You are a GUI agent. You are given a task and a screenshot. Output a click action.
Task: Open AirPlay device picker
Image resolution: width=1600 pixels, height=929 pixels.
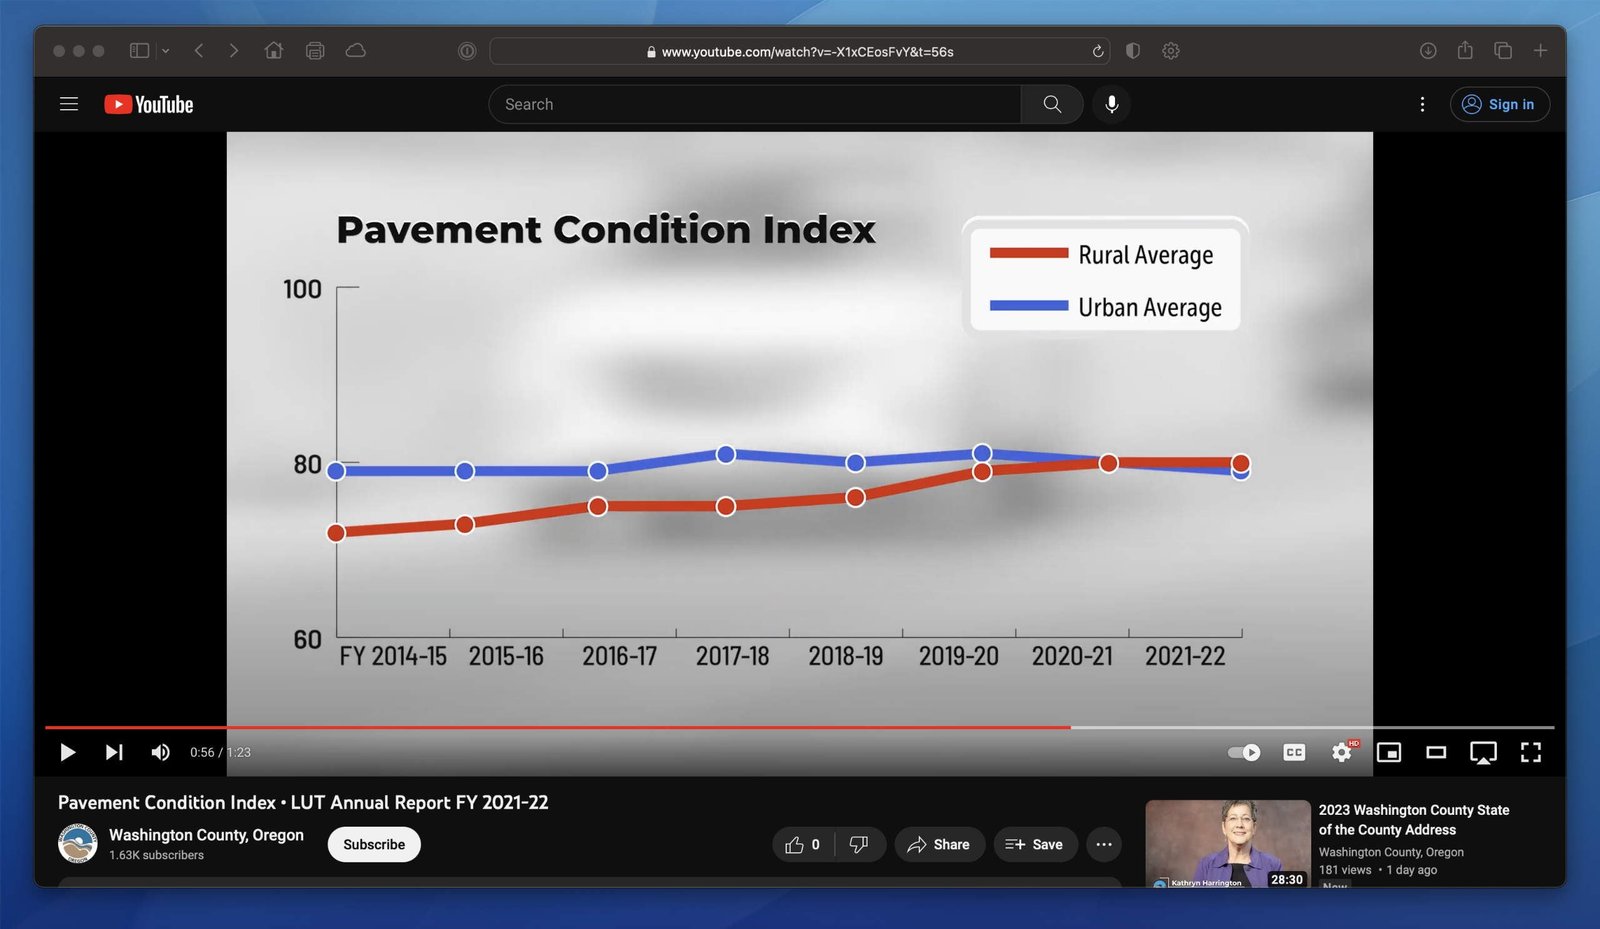[1483, 752]
